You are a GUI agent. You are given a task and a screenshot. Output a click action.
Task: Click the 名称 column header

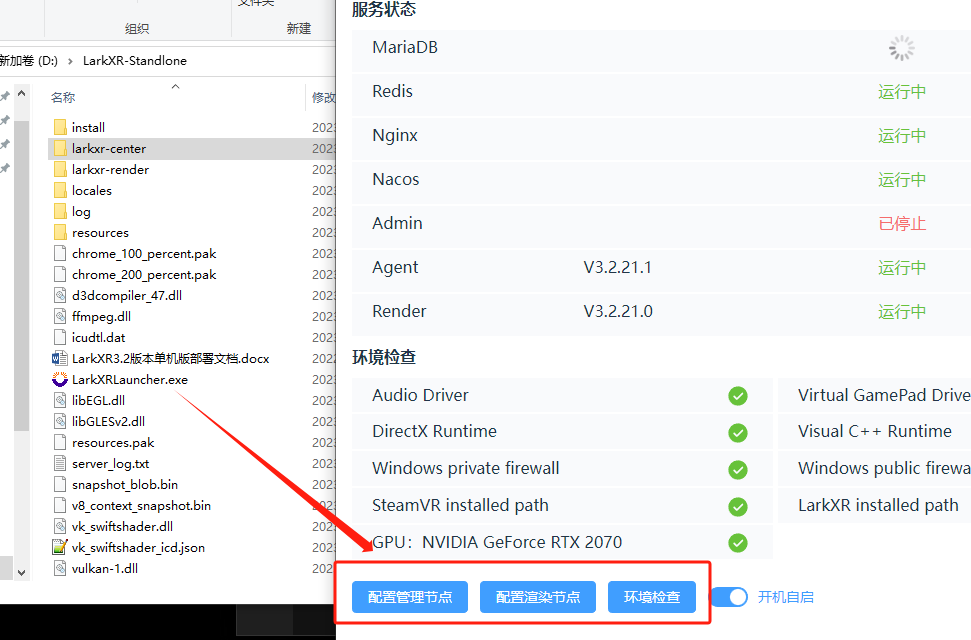63,97
